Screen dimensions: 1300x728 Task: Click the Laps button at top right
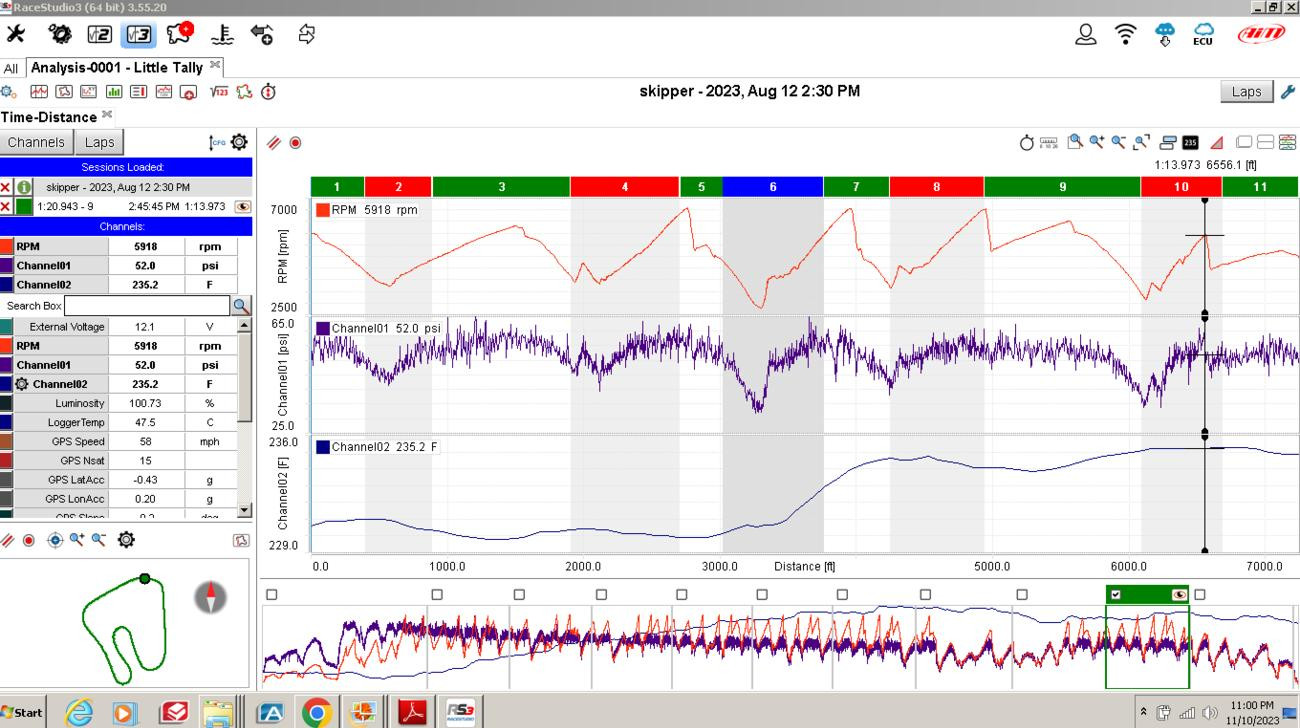pos(1246,92)
